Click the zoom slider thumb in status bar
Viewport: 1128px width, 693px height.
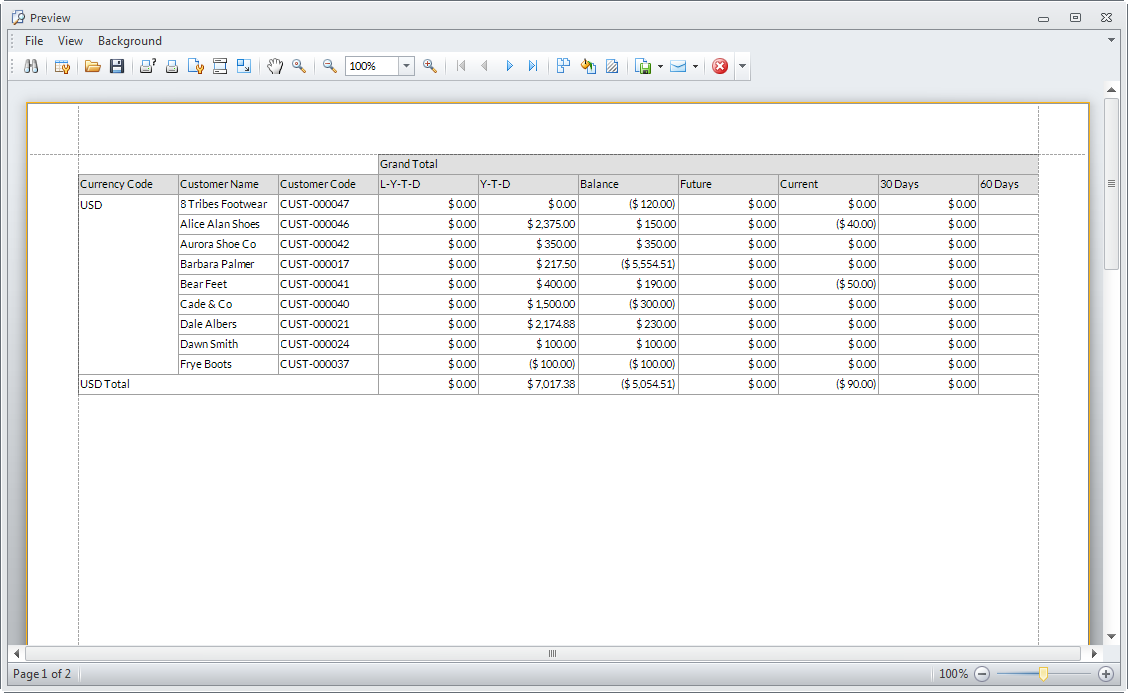click(1043, 674)
